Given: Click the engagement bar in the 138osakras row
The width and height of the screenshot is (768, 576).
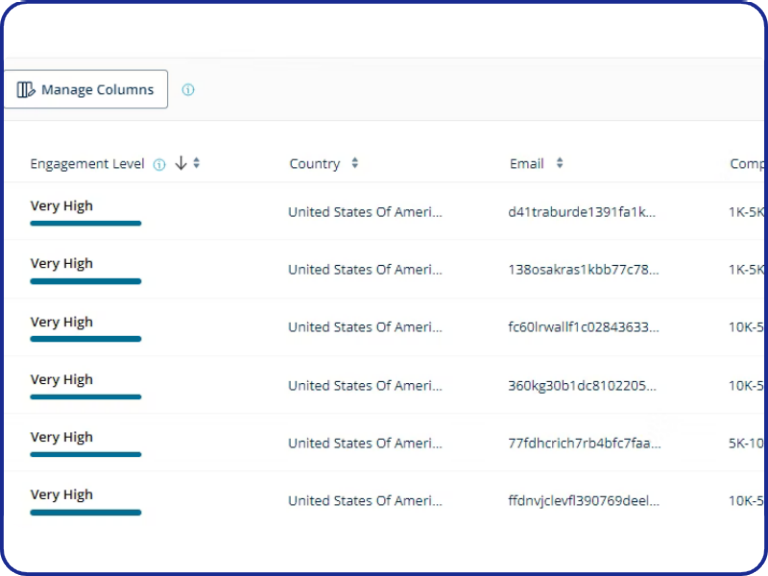Looking at the screenshot, I should pyautogui.click(x=86, y=281).
